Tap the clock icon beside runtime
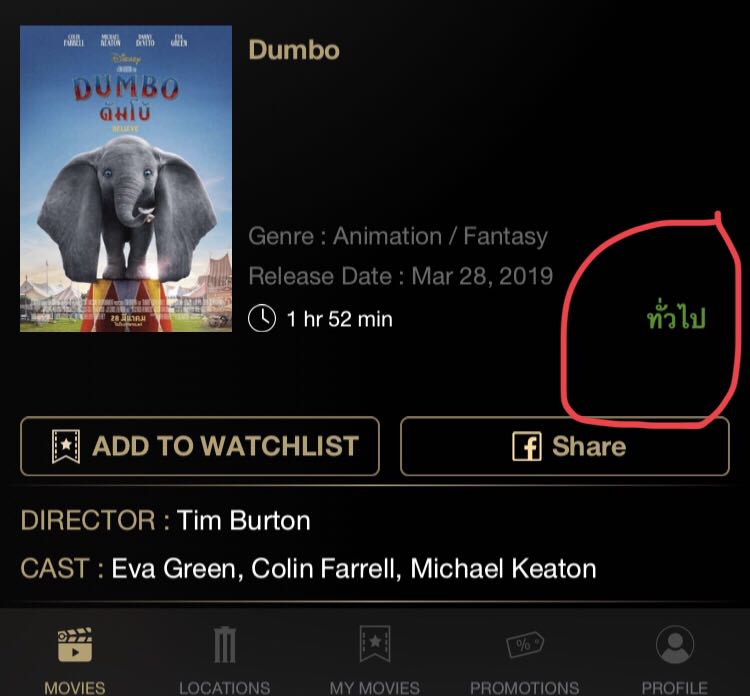This screenshot has height=696, width=750. pos(262,319)
